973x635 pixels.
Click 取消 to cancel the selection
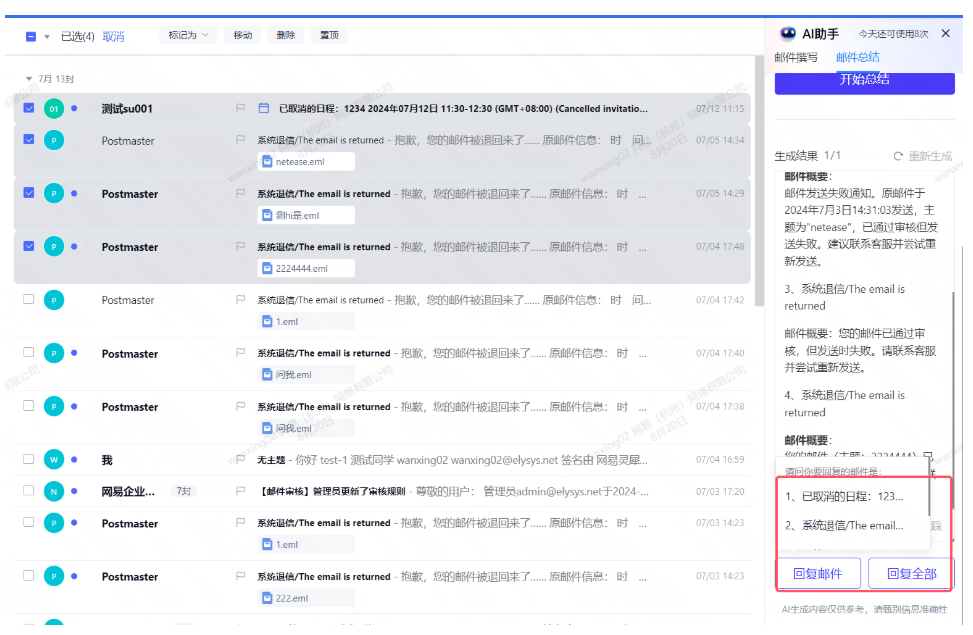click(114, 37)
